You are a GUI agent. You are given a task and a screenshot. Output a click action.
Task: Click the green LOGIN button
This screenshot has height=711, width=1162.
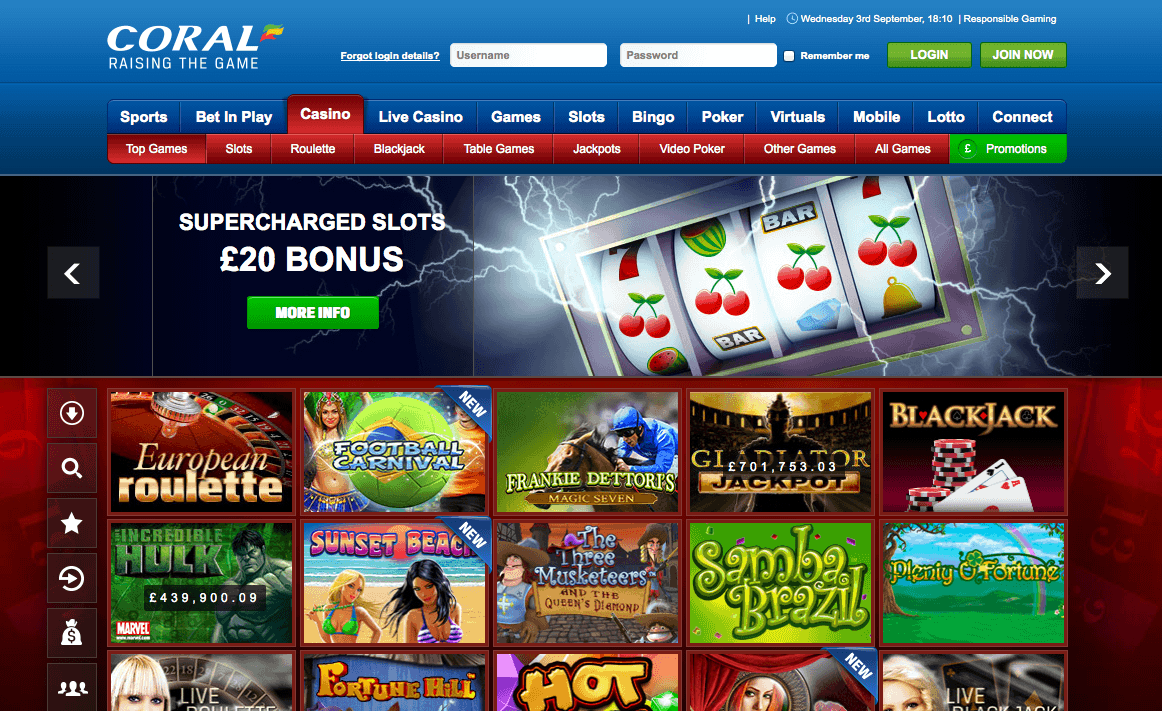(x=929, y=55)
